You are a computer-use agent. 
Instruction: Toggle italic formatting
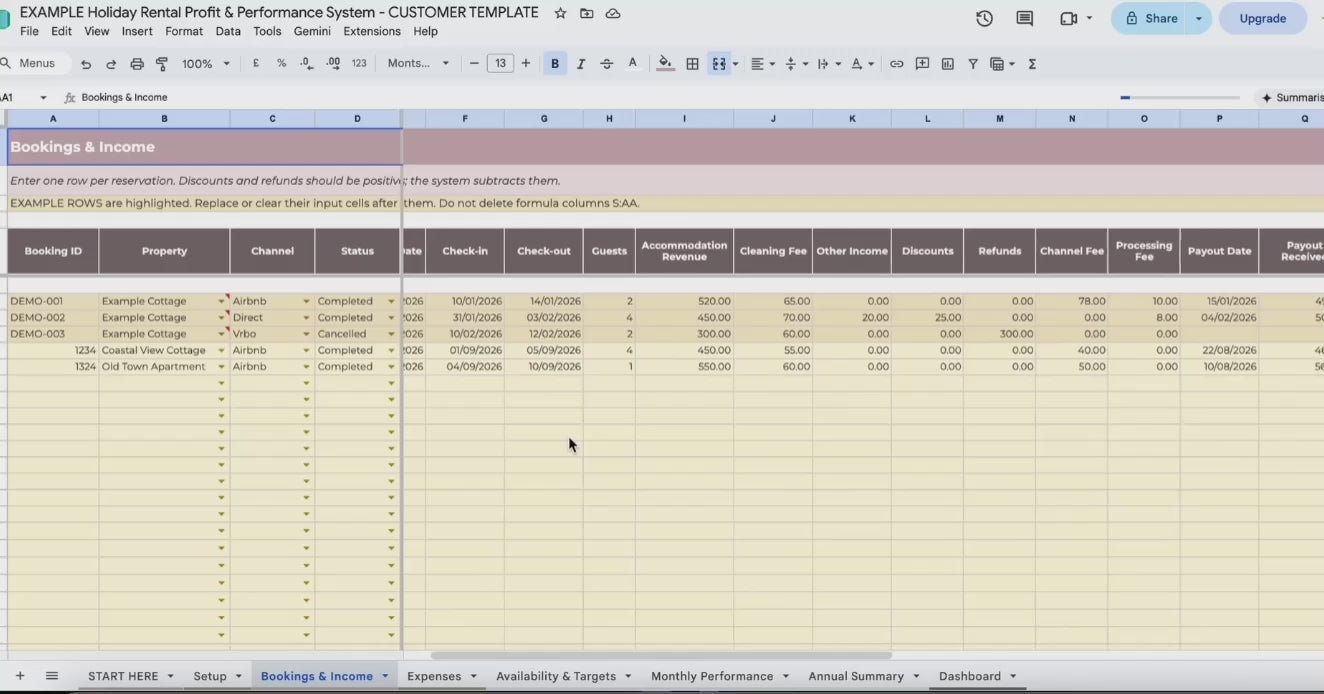(x=580, y=63)
